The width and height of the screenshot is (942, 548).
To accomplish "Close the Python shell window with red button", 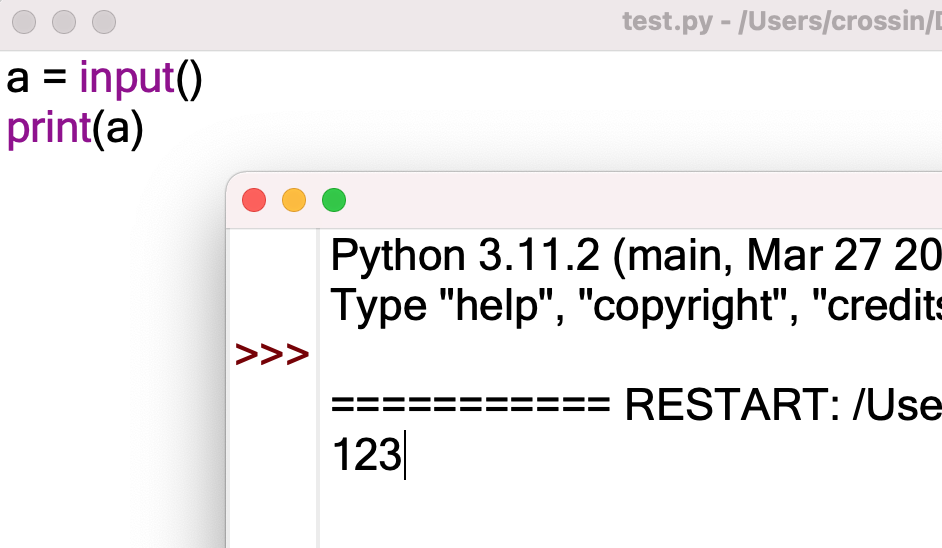I will 254,200.
